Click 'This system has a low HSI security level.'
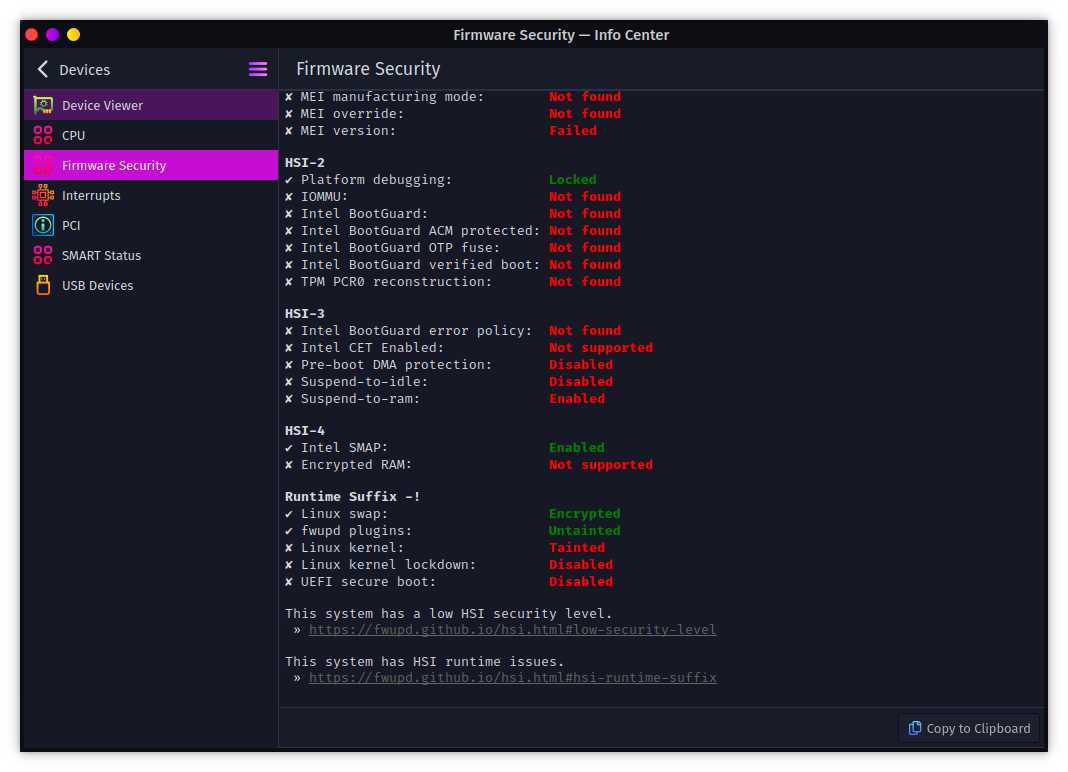 [x=448, y=613]
